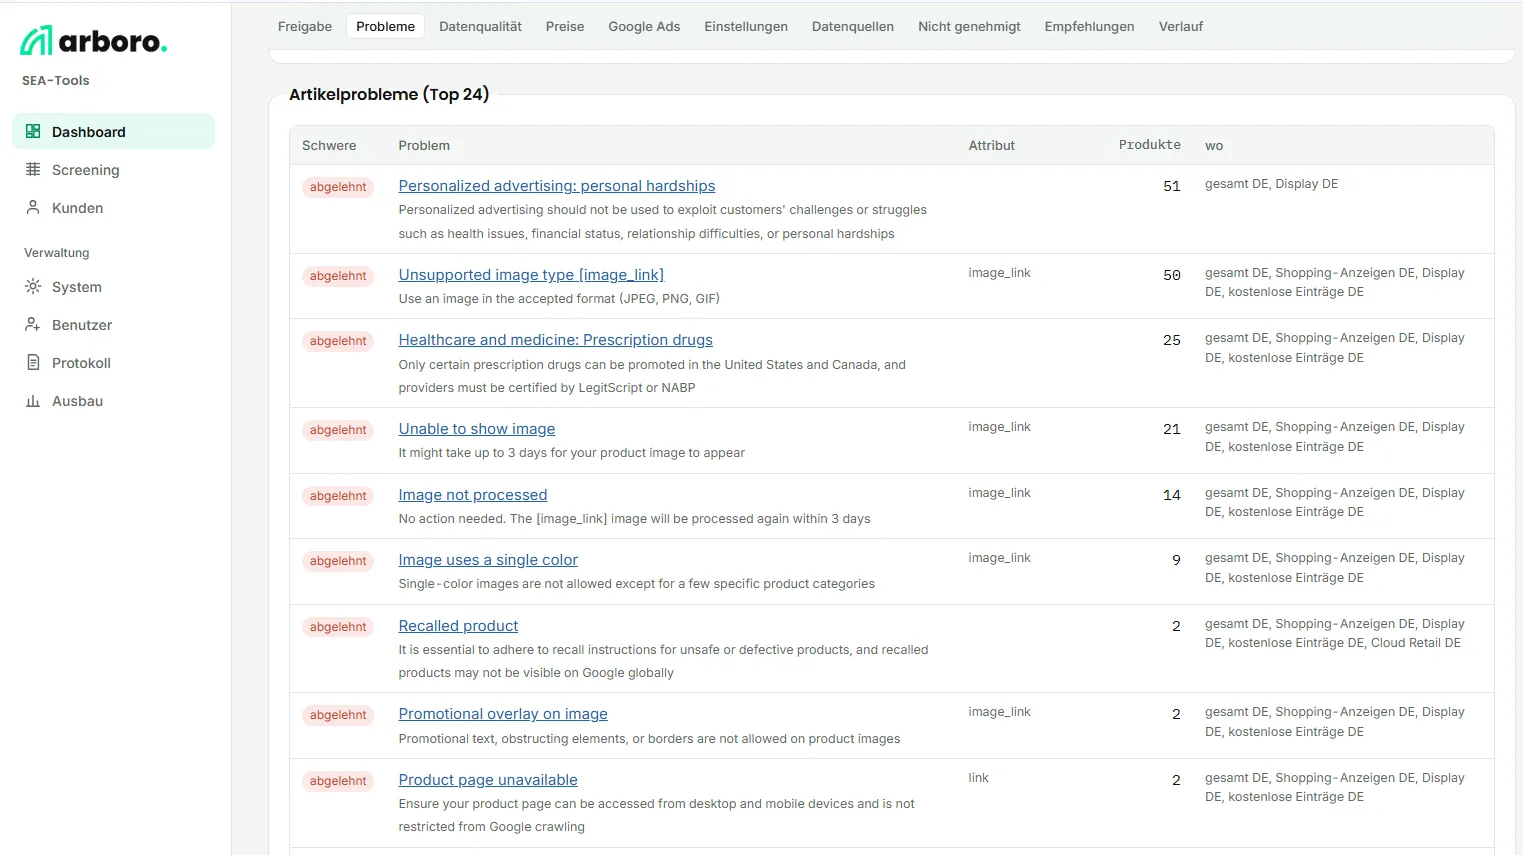Viewport: 1523px width, 855px height.
Task: Open Healthcare and medicine: Prescription drugs link
Action: coord(555,339)
